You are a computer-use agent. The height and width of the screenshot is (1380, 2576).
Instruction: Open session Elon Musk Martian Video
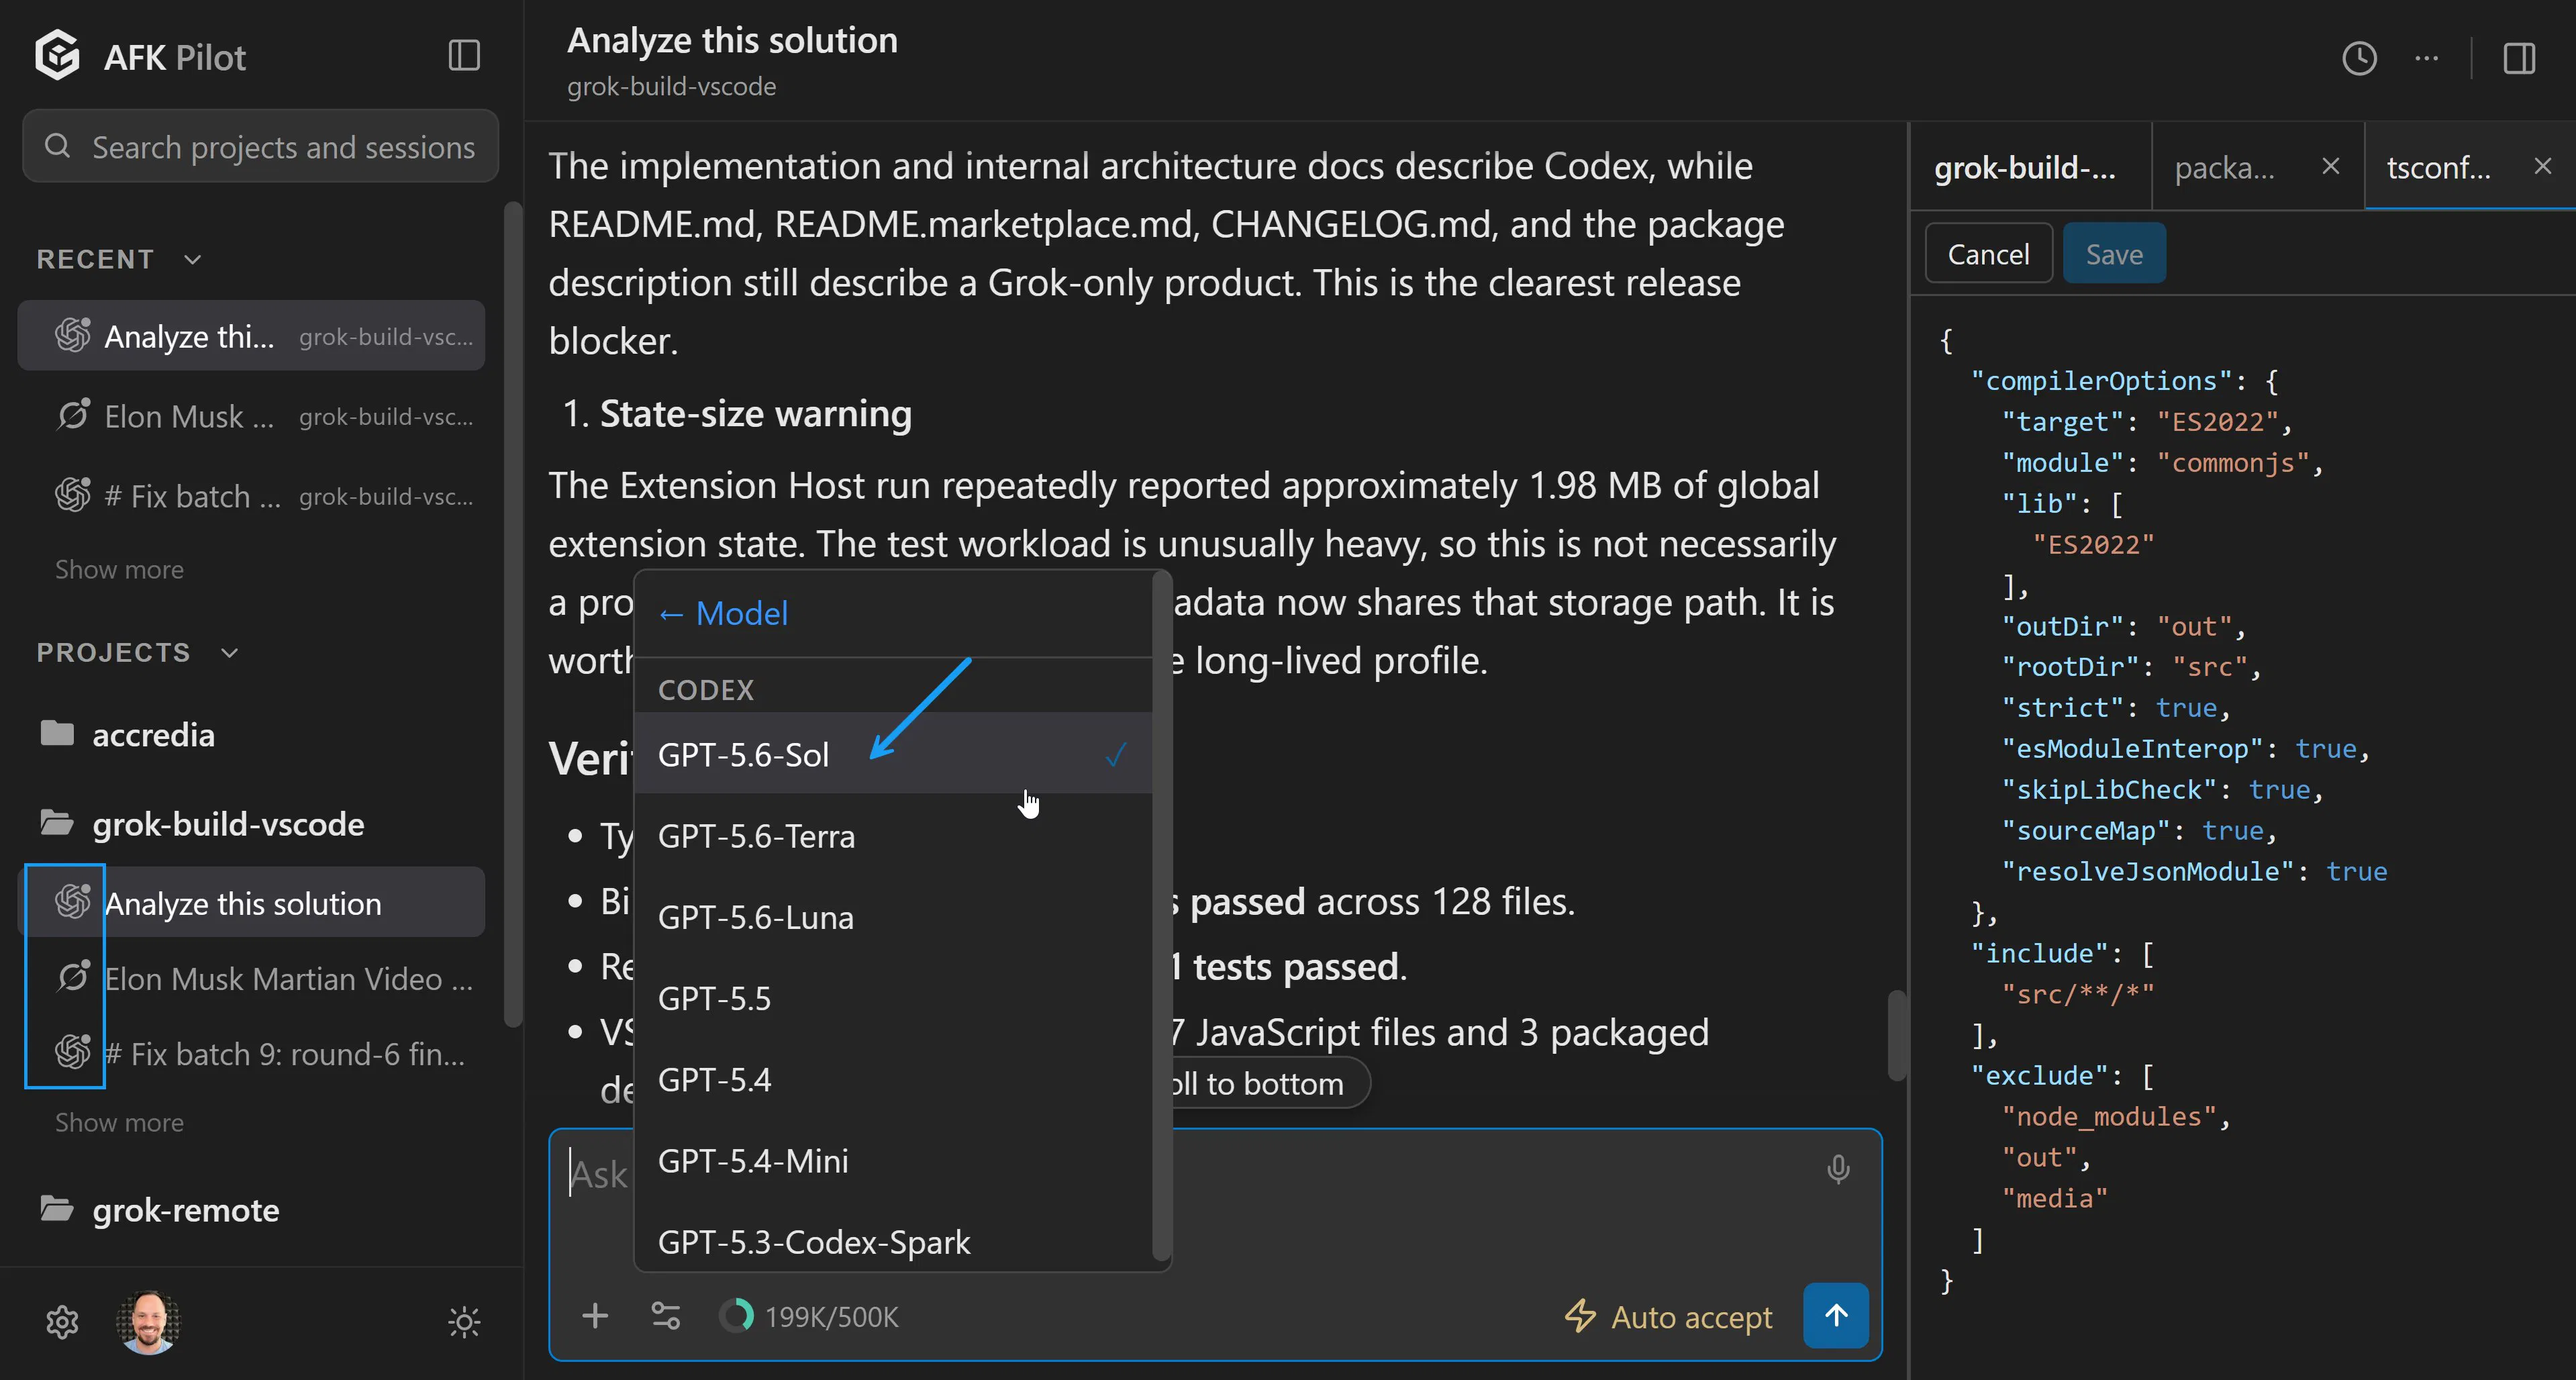click(251, 979)
